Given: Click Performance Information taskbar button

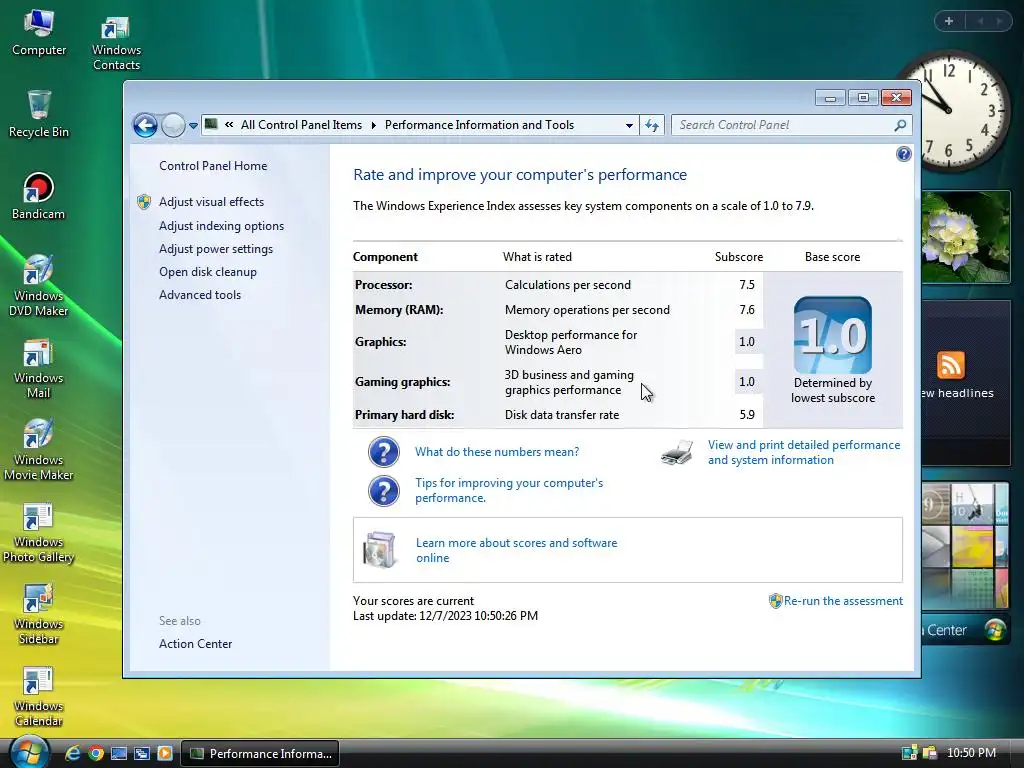Looking at the screenshot, I should [260, 754].
